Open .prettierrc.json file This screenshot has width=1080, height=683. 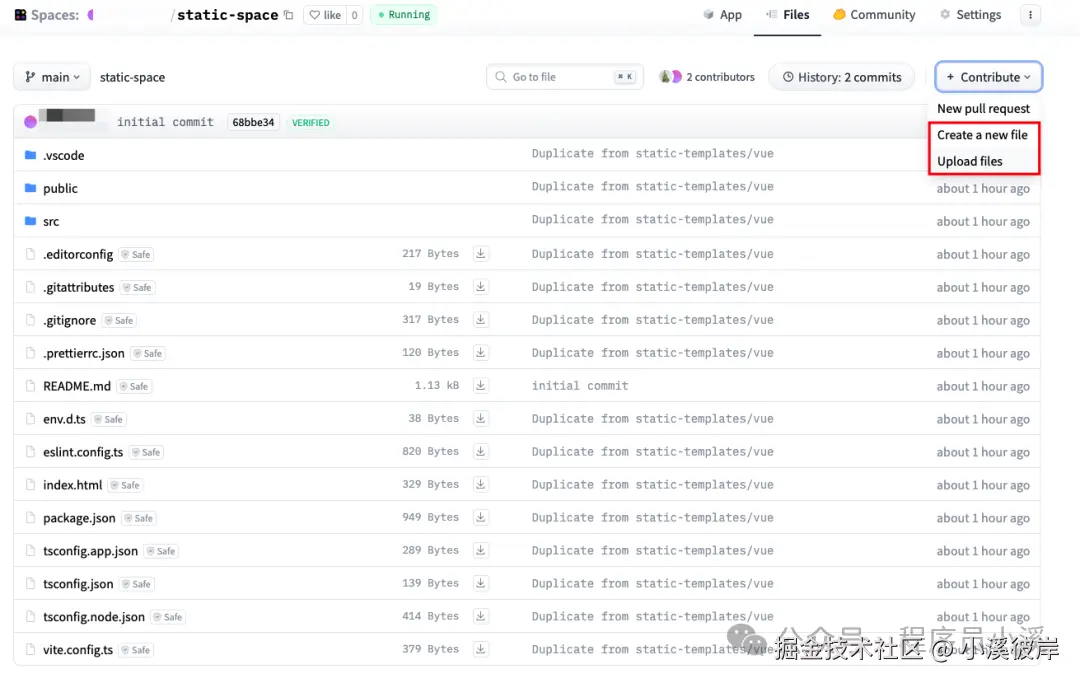pyautogui.click(x=84, y=353)
